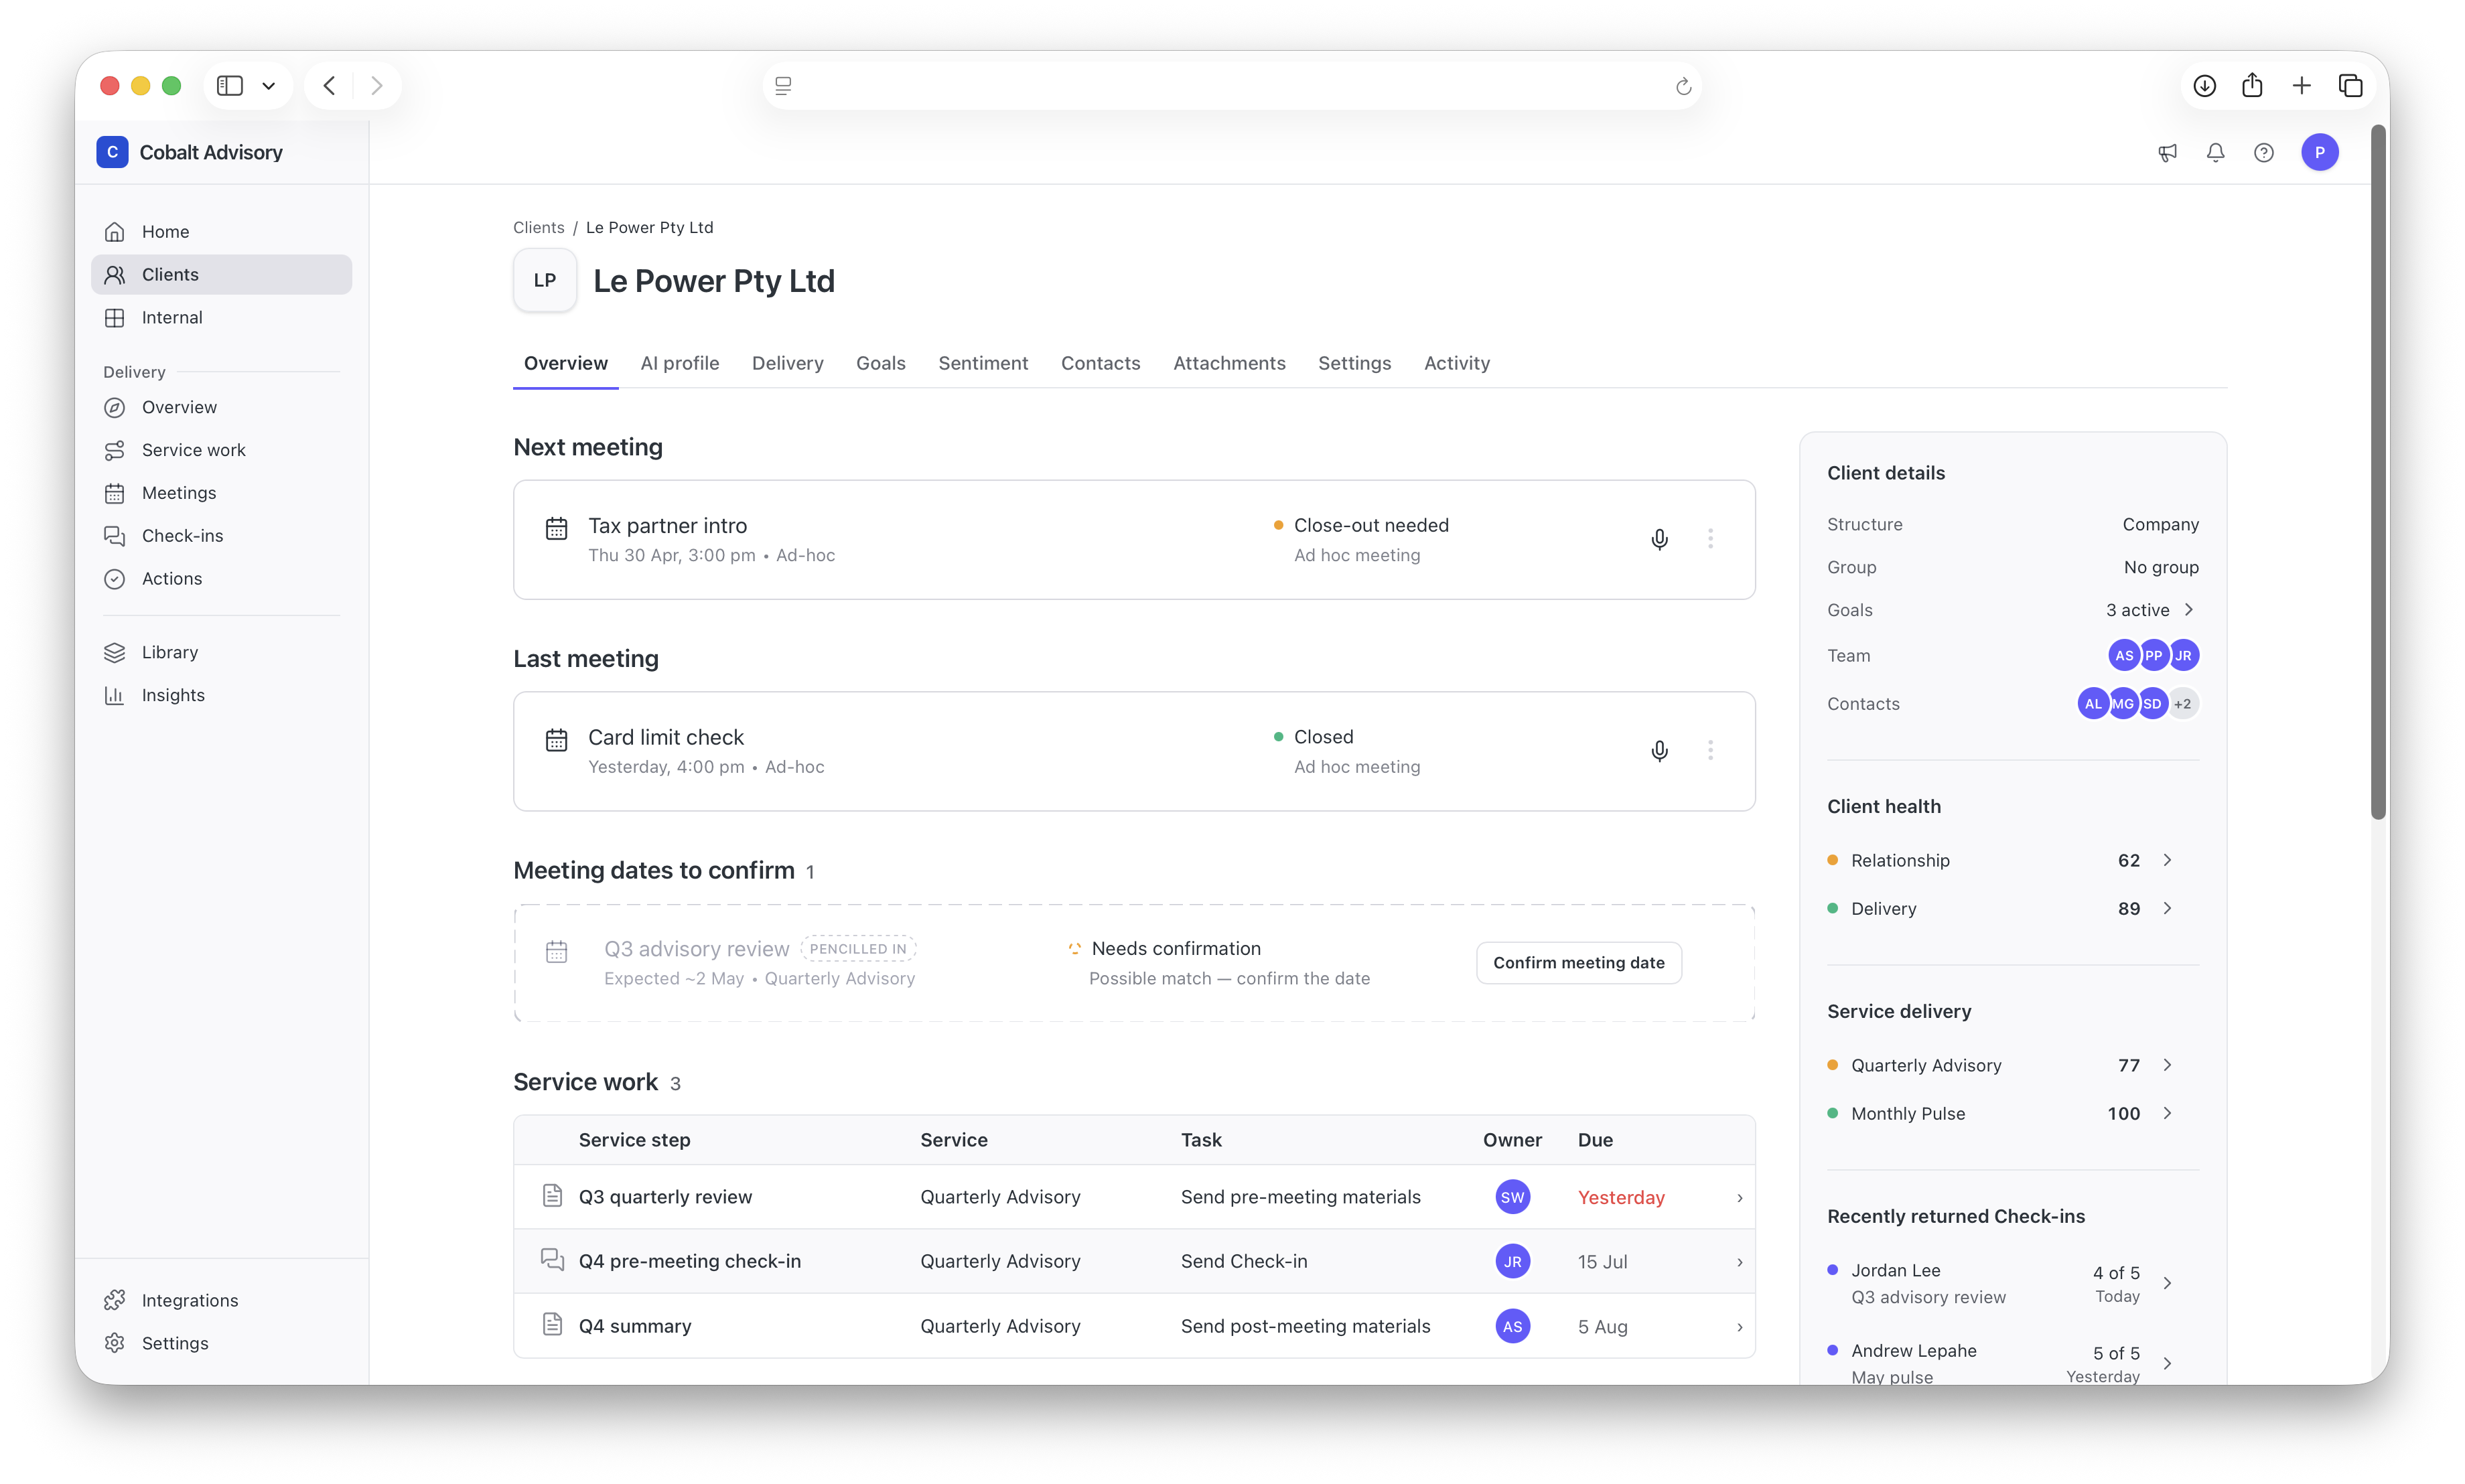Click Confirm meeting date button
The image size is (2465, 1484).
(x=1578, y=962)
